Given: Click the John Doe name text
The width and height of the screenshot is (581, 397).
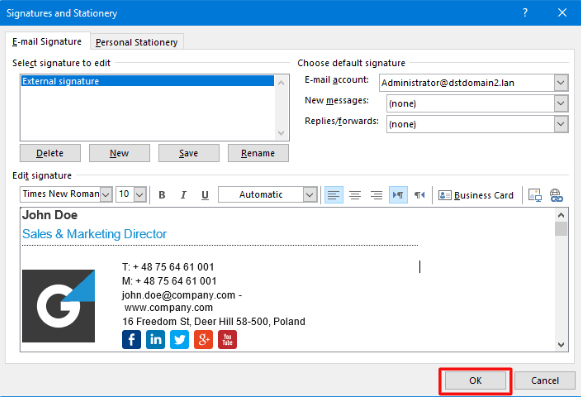Looking at the screenshot, I should coord(50,215).
